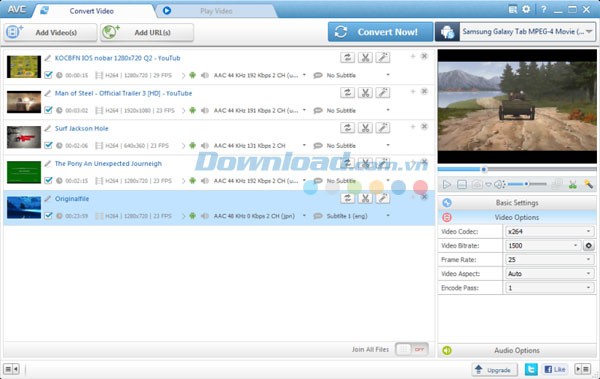Open audio track dropdown for Surf Jackson Hole

pos(304,145)
